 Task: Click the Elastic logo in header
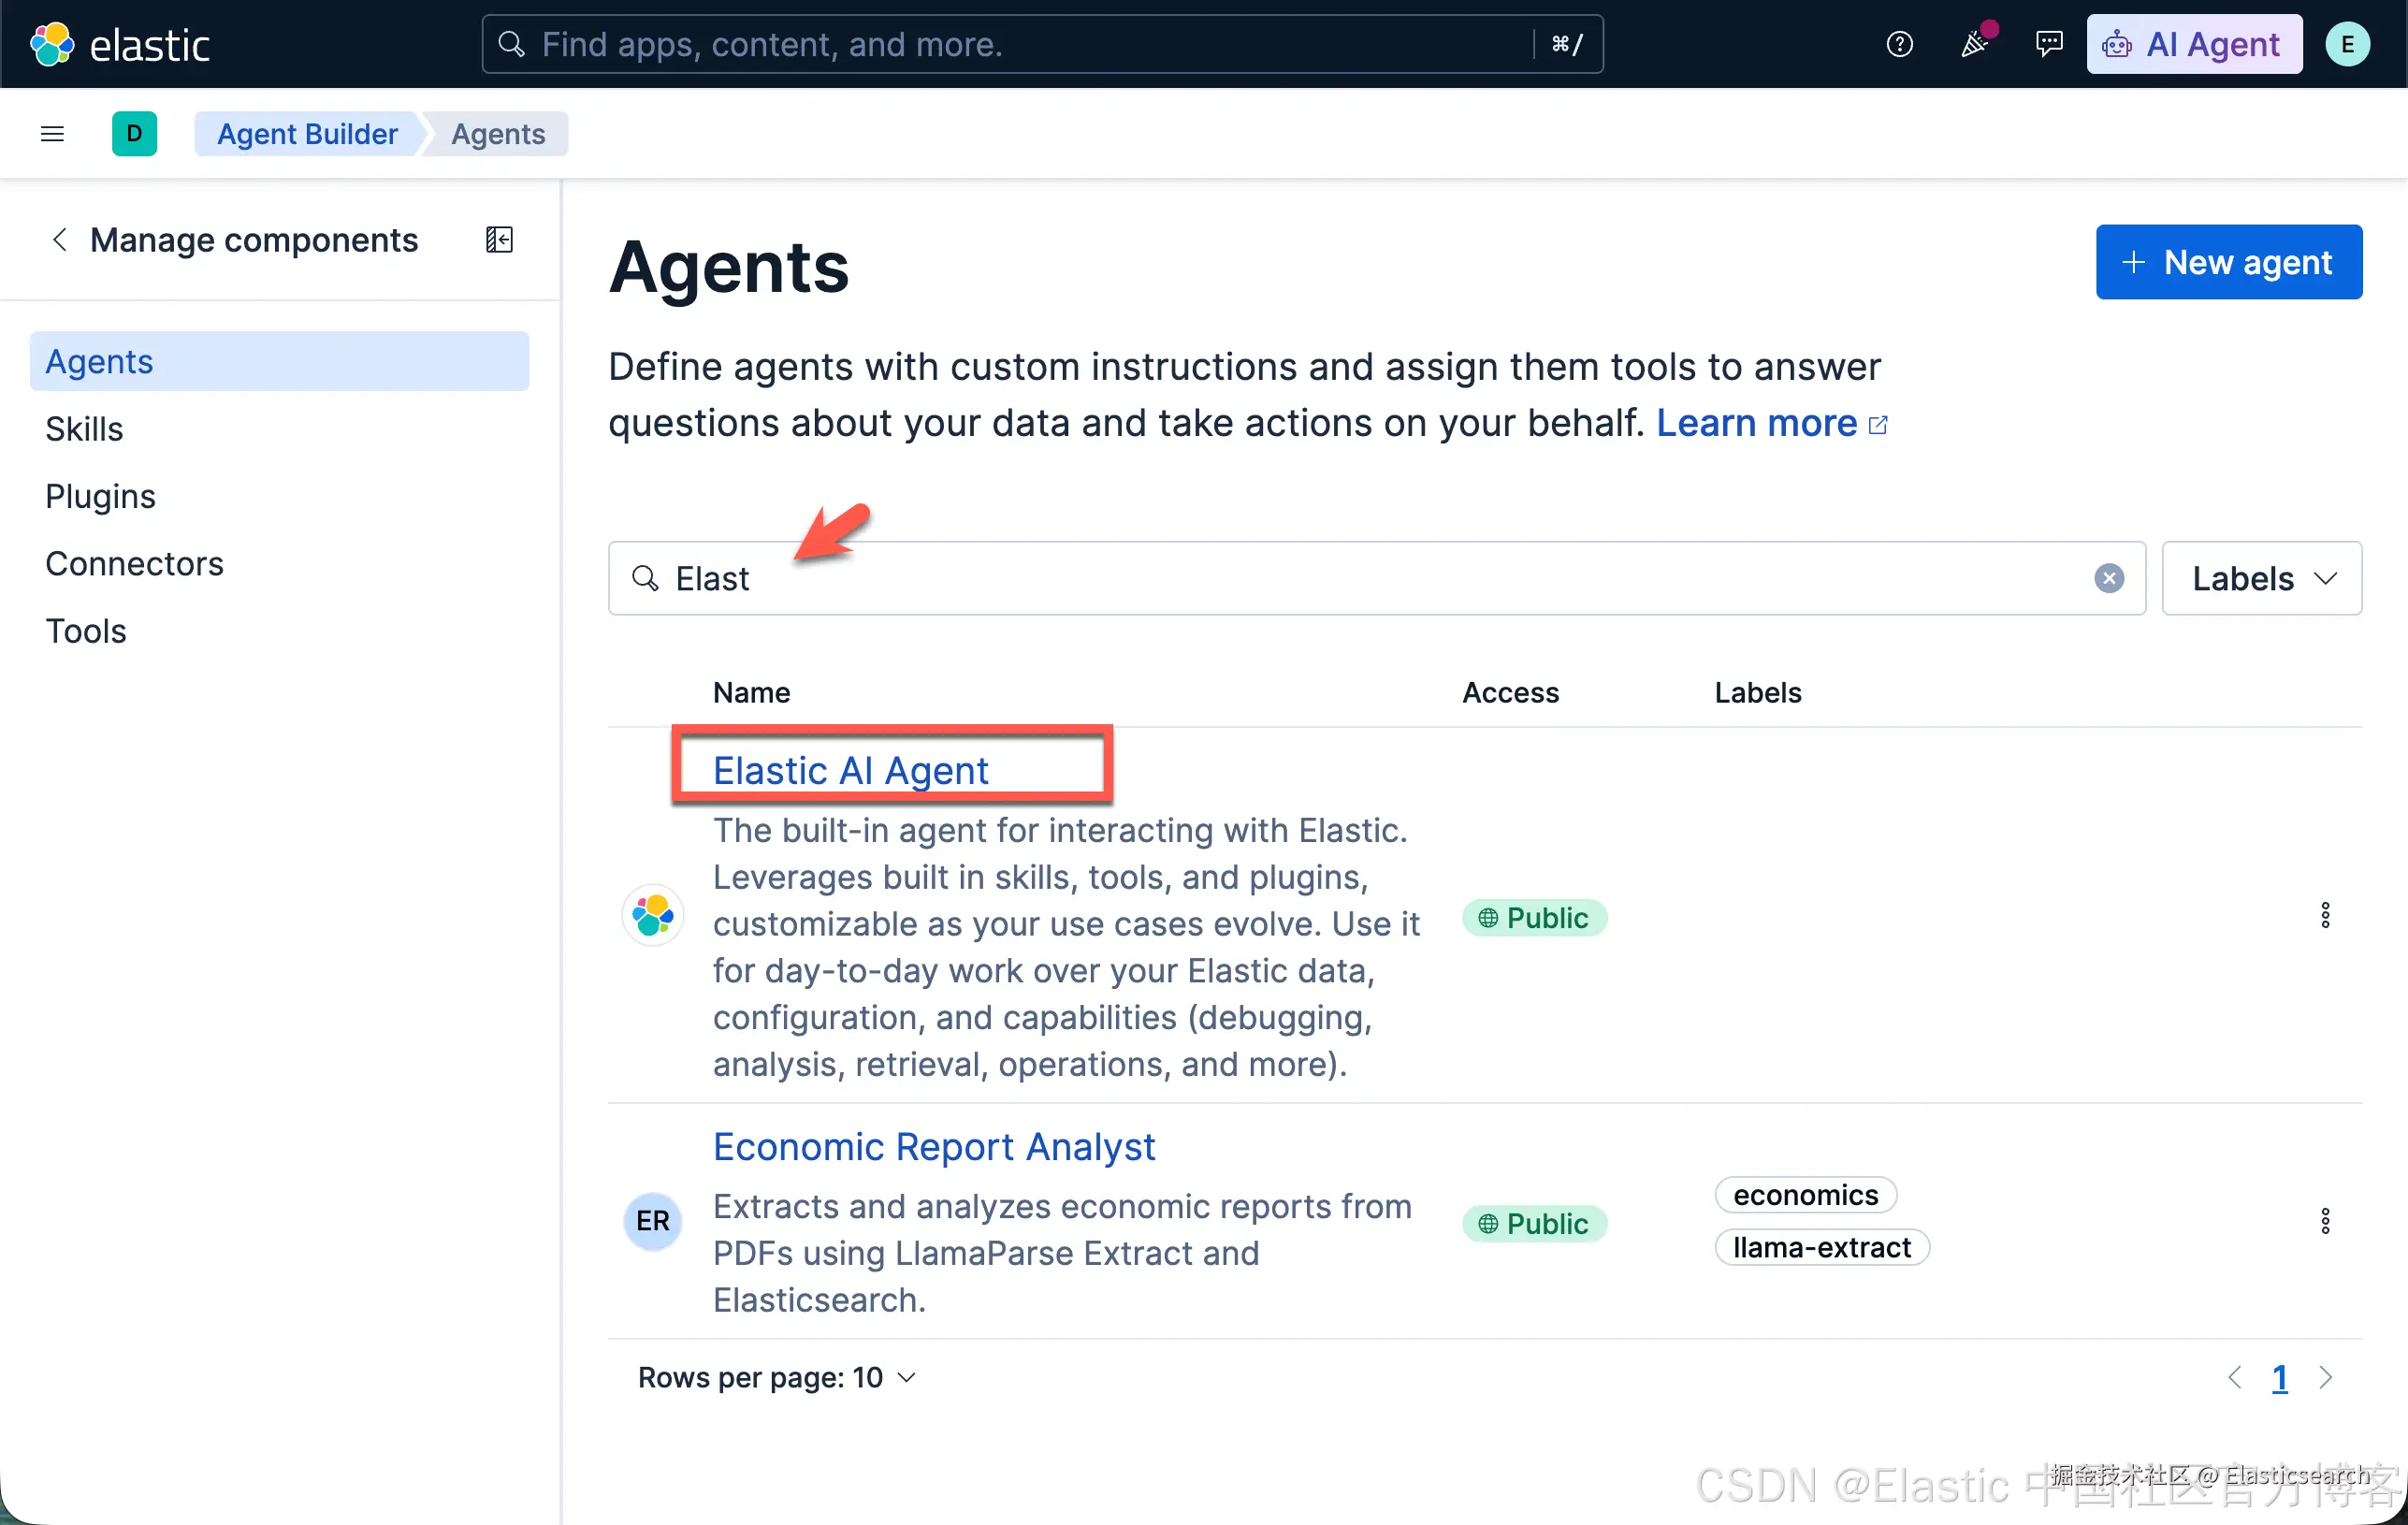click(x=120, y=44)
